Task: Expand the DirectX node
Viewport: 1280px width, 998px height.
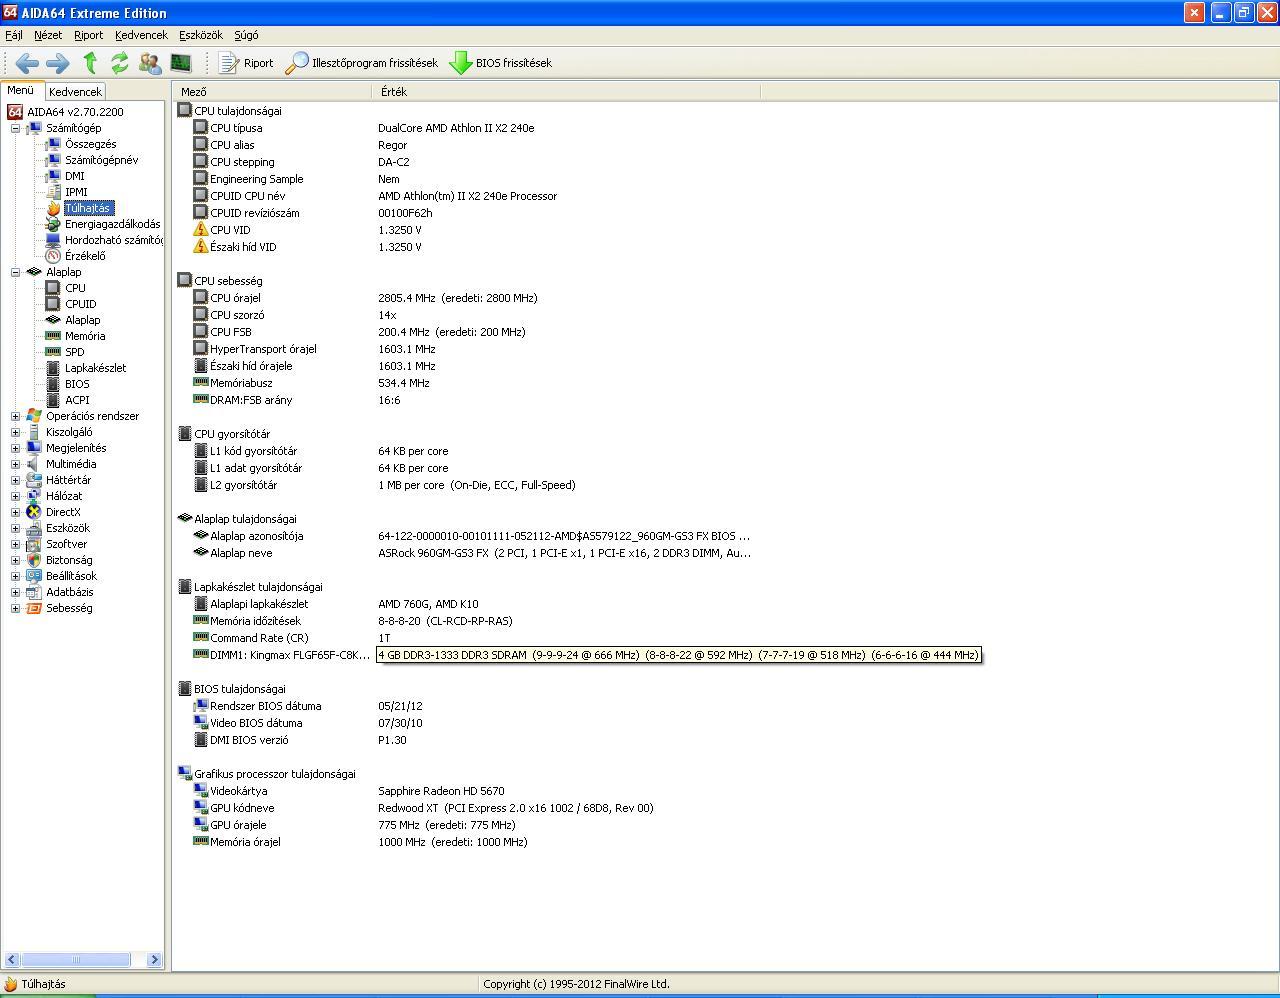Action: tap(15, 512)
